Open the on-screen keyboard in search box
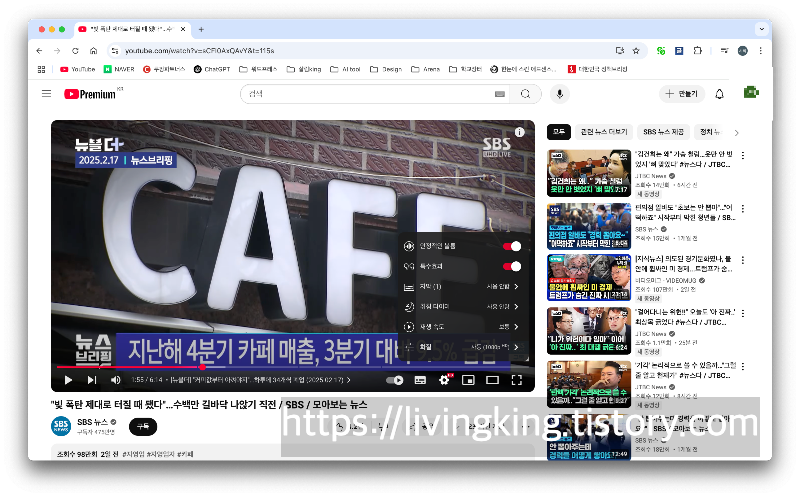800x497 pixels. (499, 94)
